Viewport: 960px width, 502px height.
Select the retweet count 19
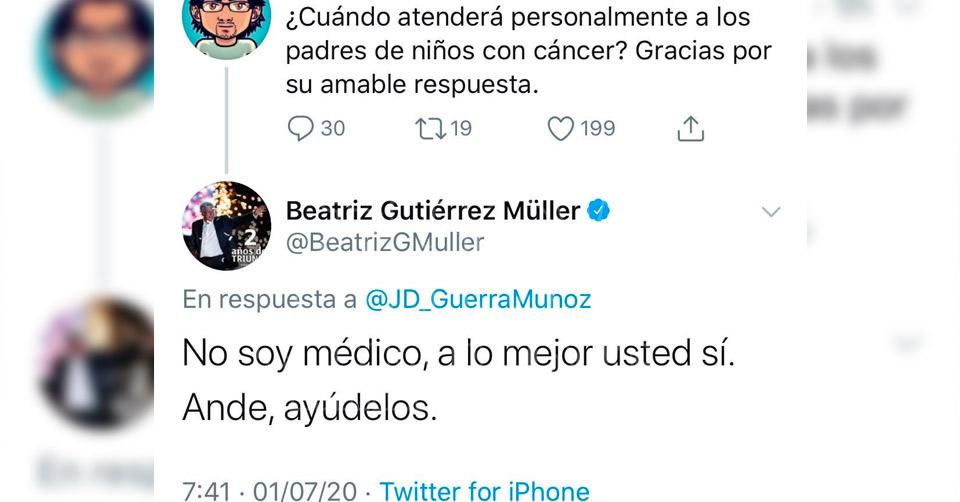tap(460, 128)
